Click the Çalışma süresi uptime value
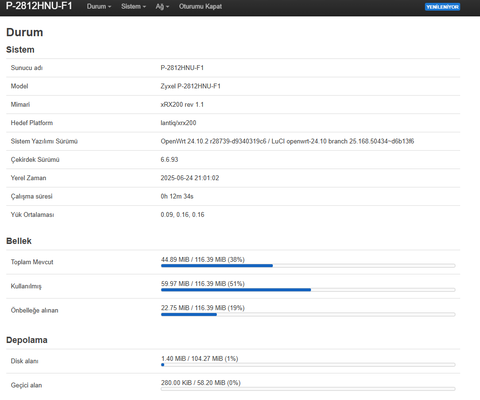The image size is (480, 400). coord(177,196)
